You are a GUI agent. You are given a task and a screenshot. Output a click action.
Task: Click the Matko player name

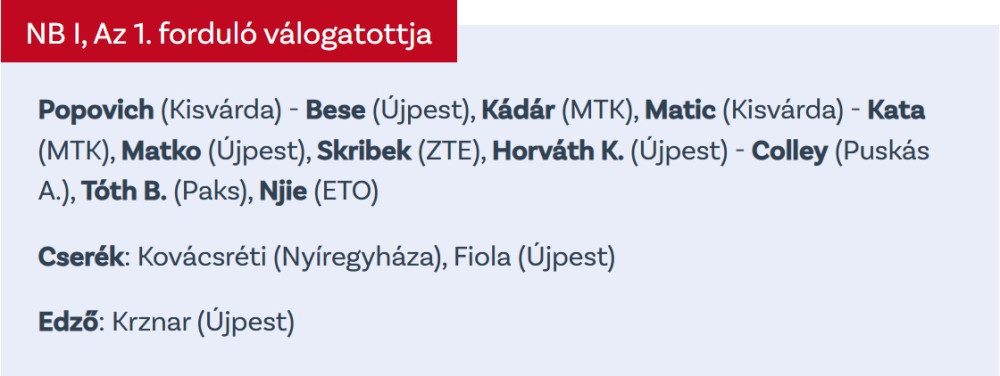pos(161,152)
